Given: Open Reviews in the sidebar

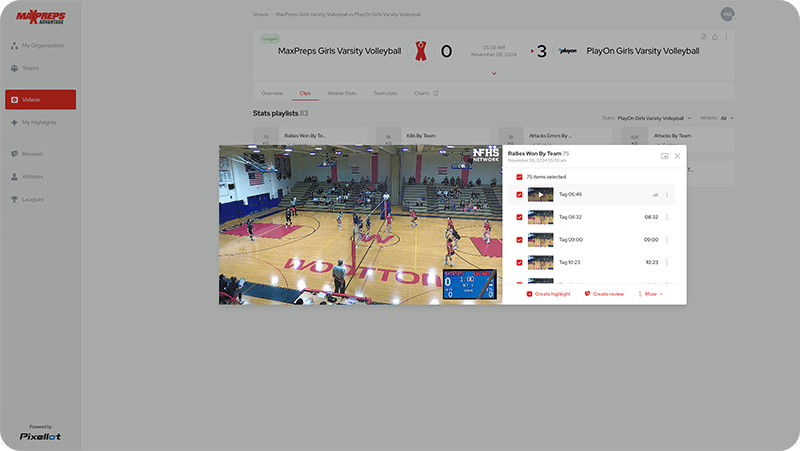Looking at the screenshot, I should coord(27,154).
